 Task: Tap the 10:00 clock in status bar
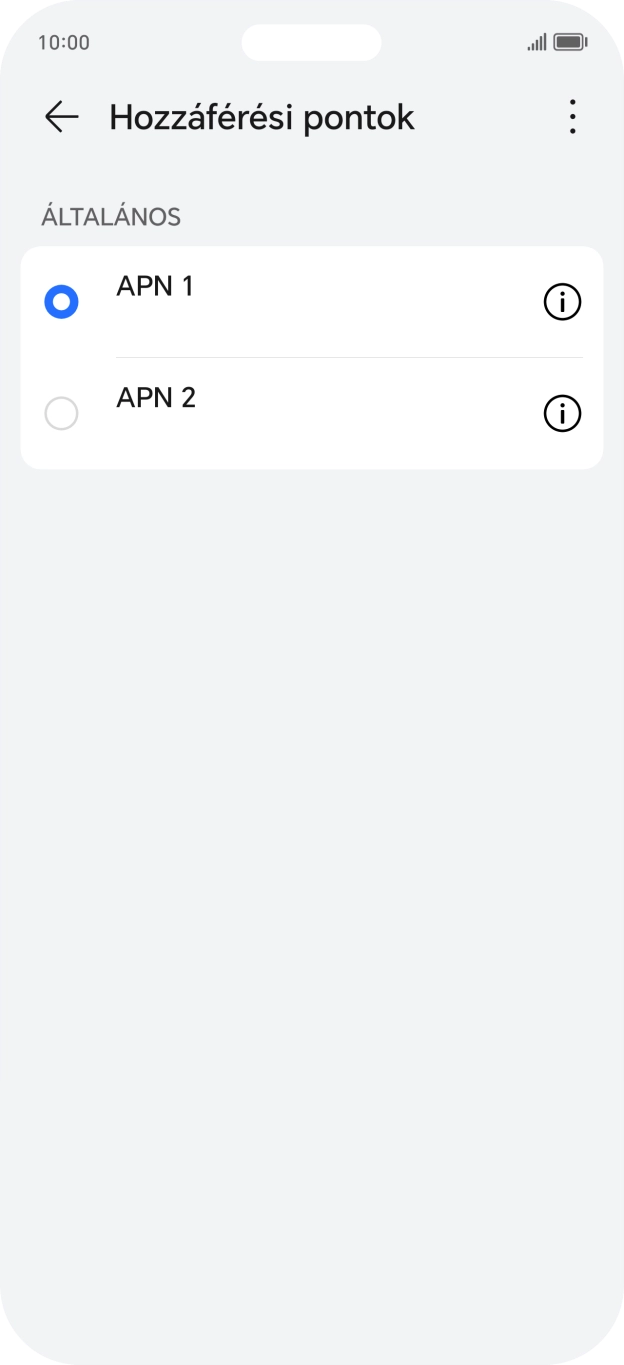point(64,42)
